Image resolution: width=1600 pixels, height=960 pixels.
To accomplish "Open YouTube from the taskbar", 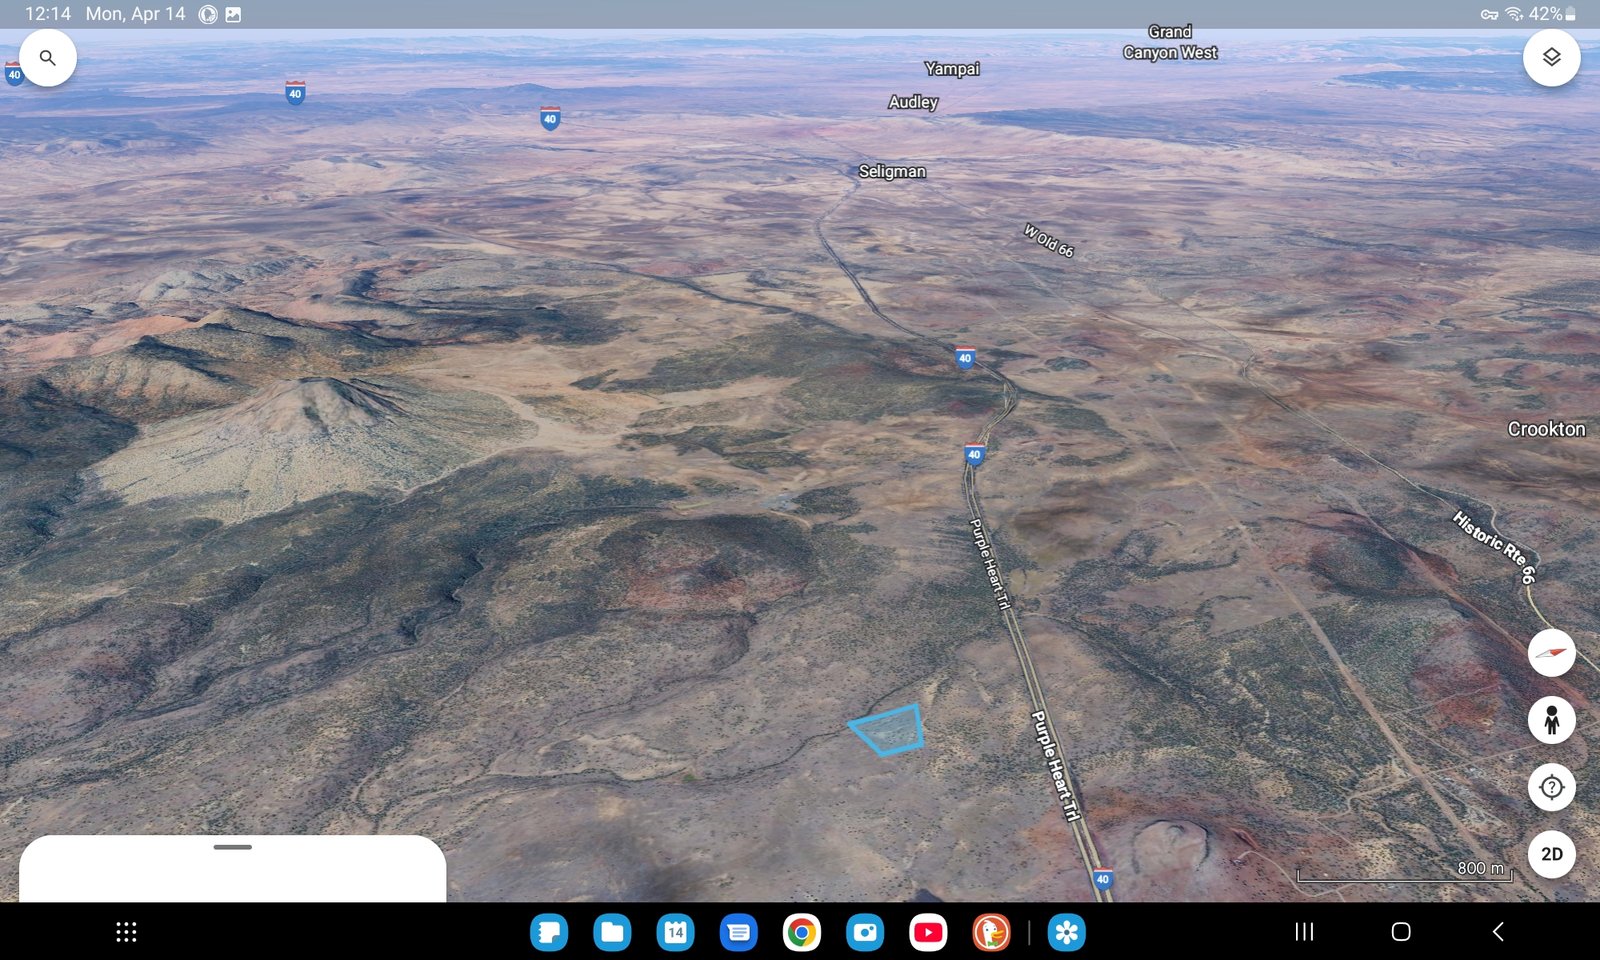I will (928, 932).
